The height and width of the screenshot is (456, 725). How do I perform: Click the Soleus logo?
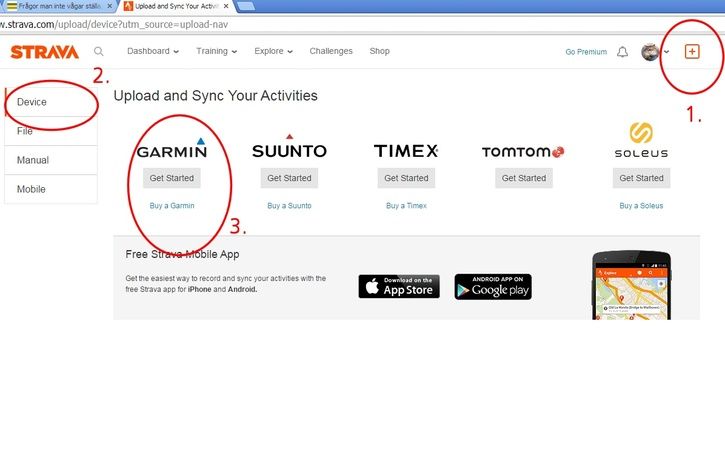[641, 140]
